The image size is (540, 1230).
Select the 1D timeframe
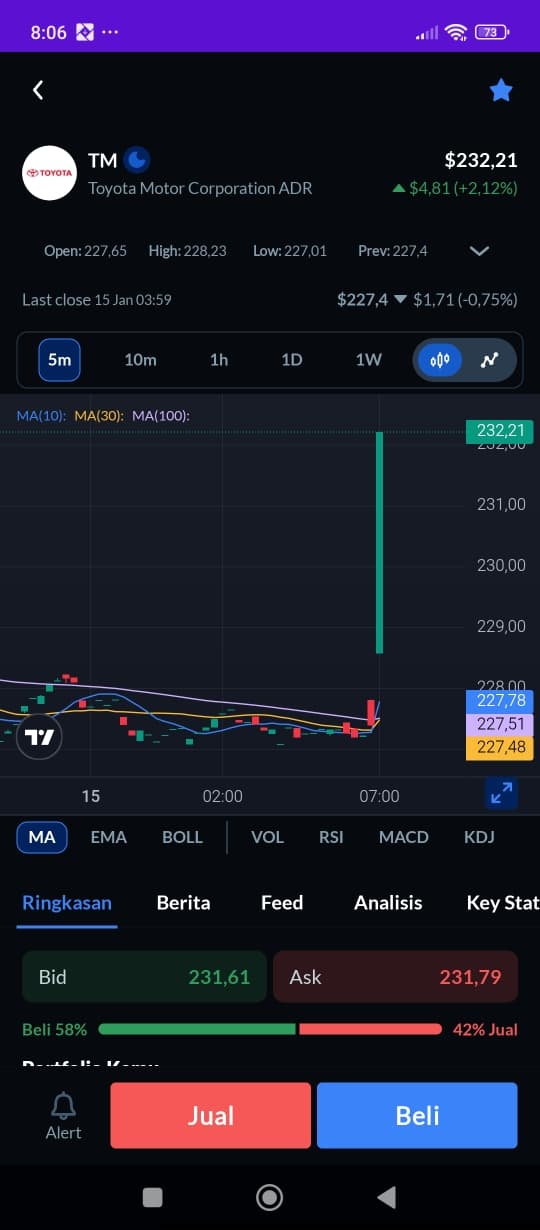(x=291, y=360)
